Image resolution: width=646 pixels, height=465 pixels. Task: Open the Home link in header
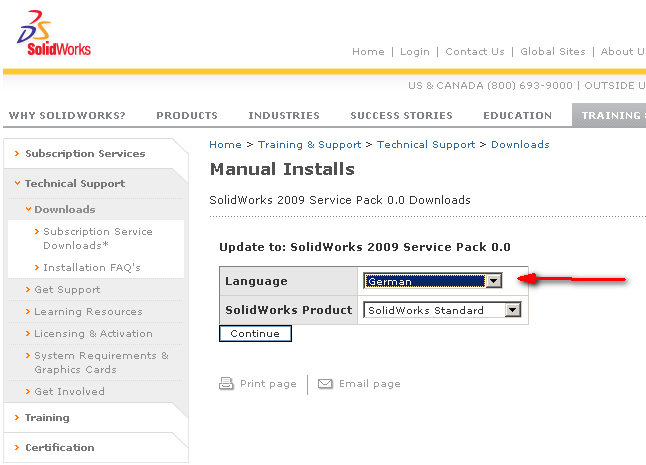pos(368,51)
